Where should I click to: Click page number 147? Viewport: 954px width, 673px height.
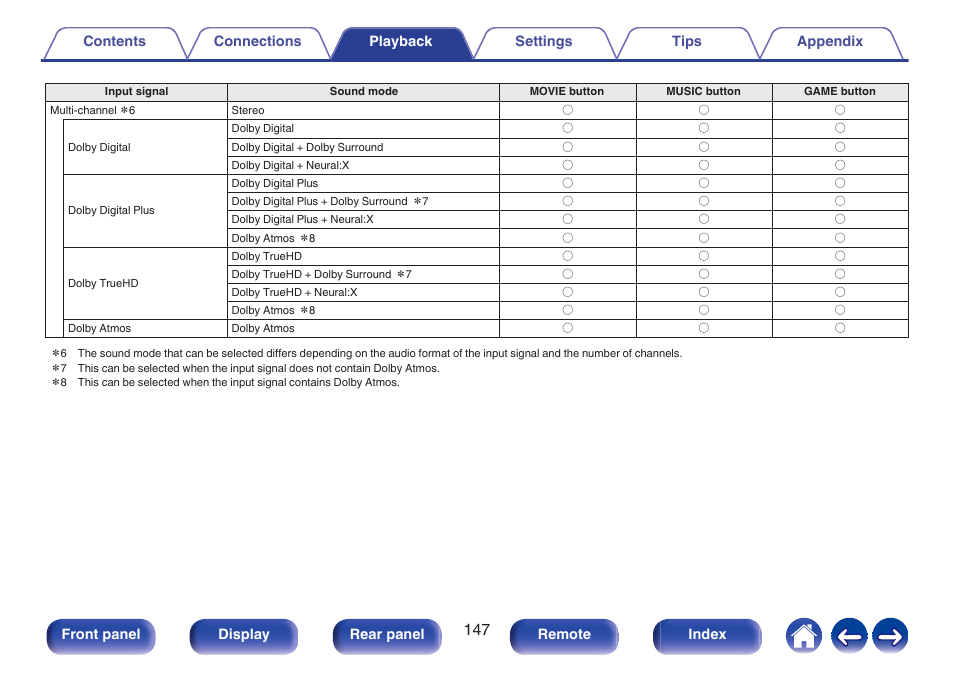[476, 630]
